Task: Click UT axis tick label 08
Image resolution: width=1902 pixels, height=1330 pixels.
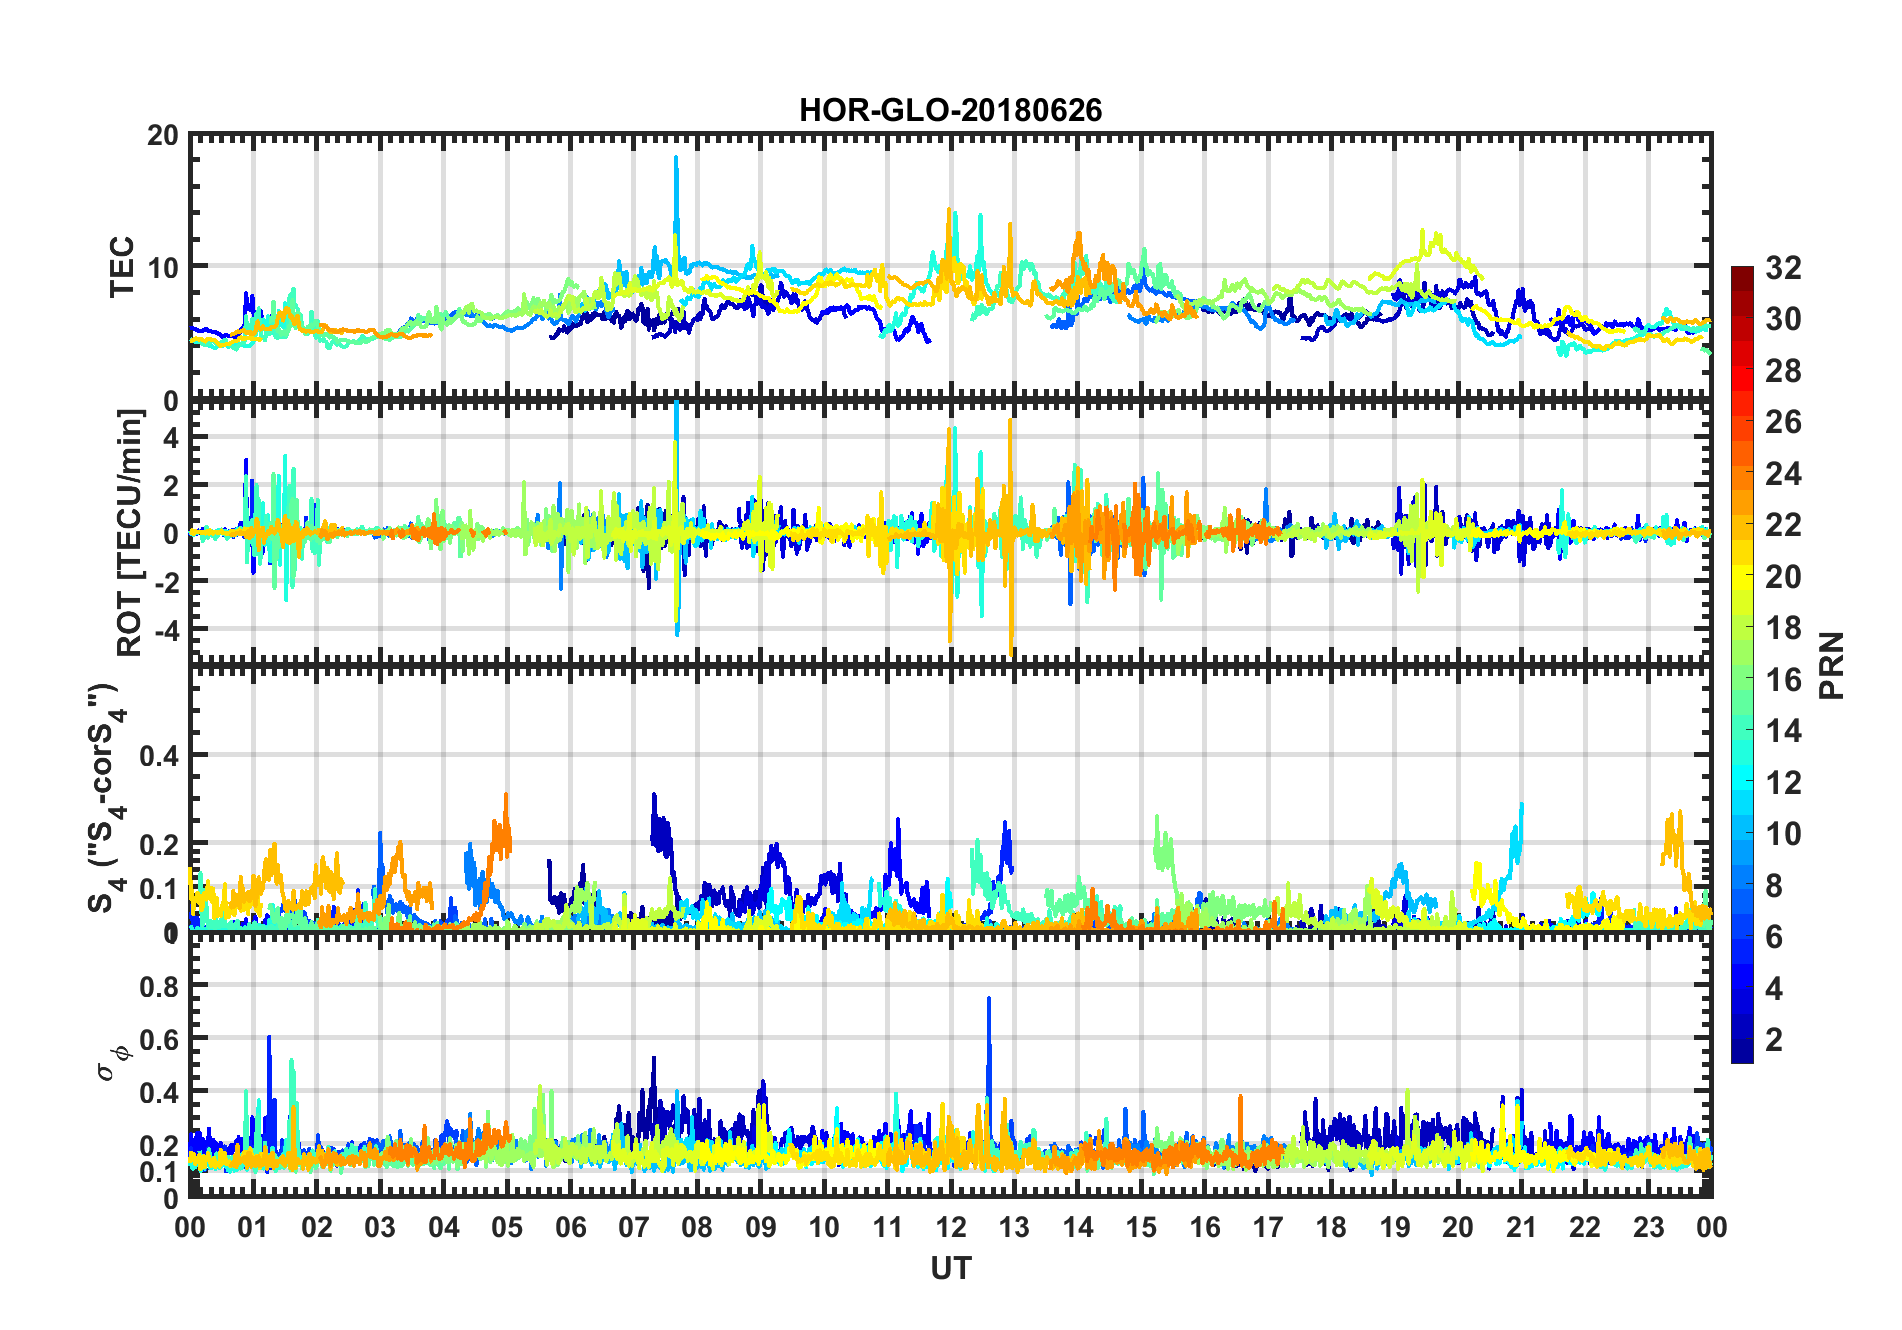Action: click(697, 1227)
